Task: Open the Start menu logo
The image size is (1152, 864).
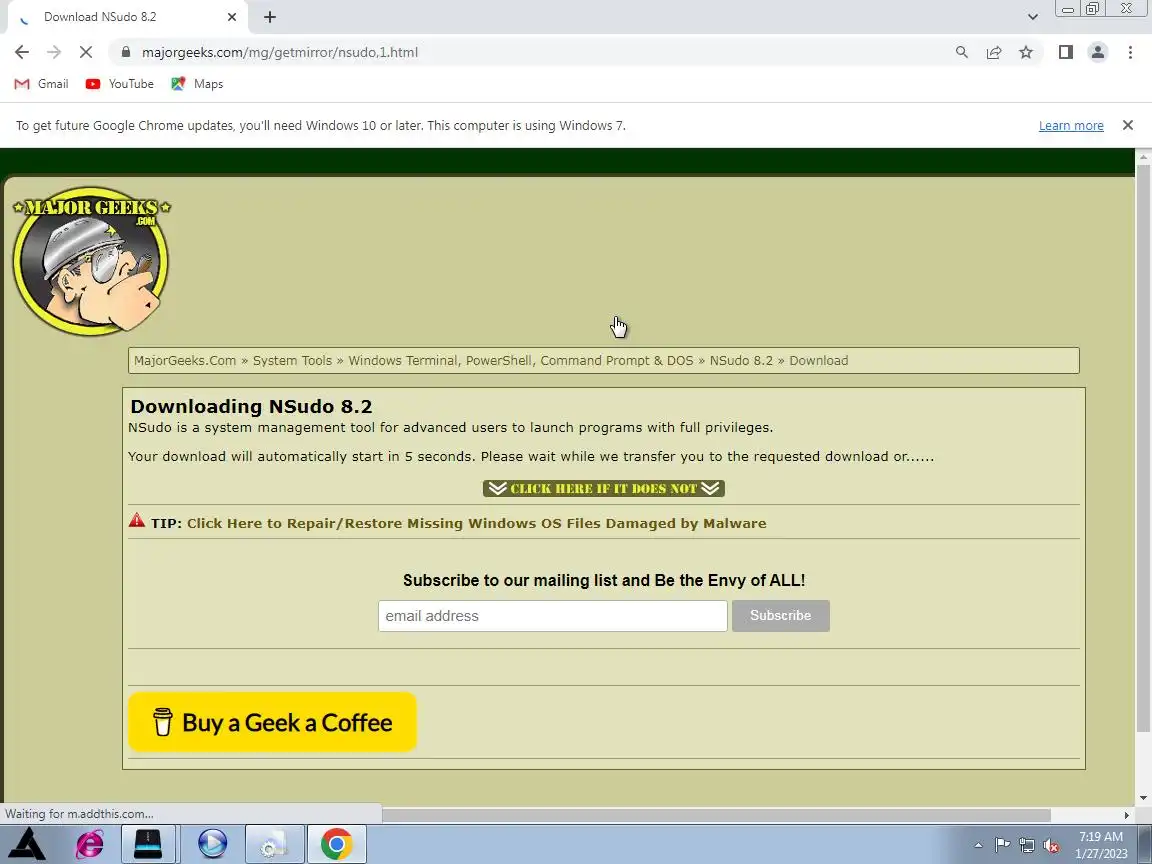Action: (26, 843)
